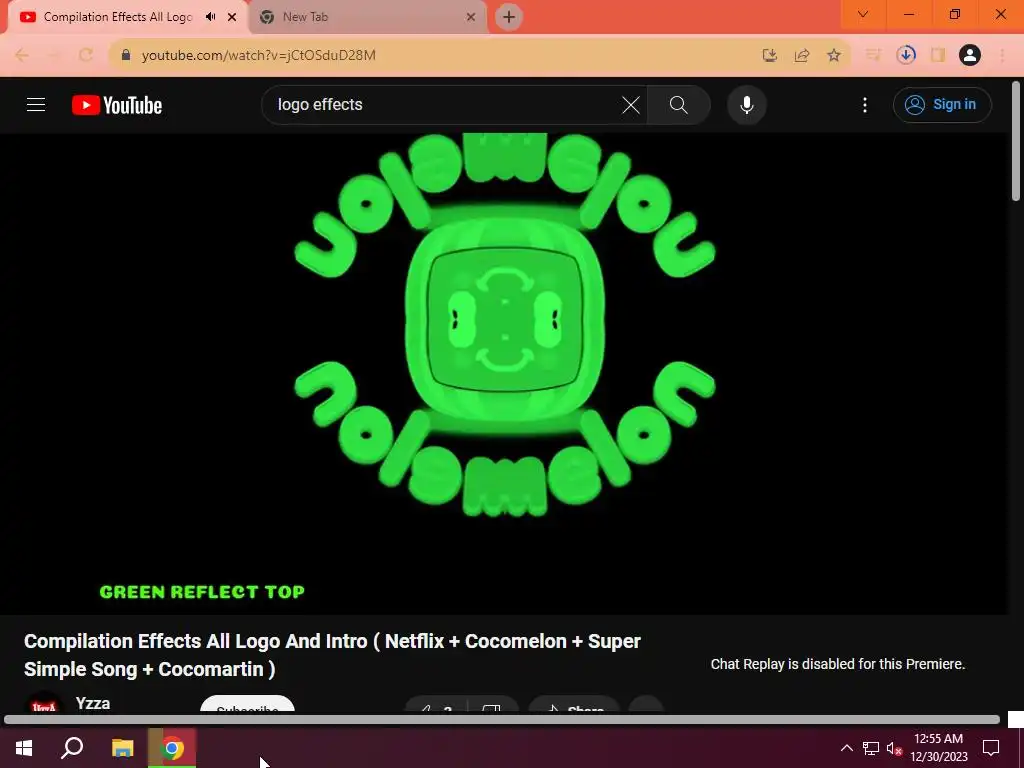Click 'Chat Replay is disabled for this Premiere.' text
1024x768 pixels.
pos(838,664)
